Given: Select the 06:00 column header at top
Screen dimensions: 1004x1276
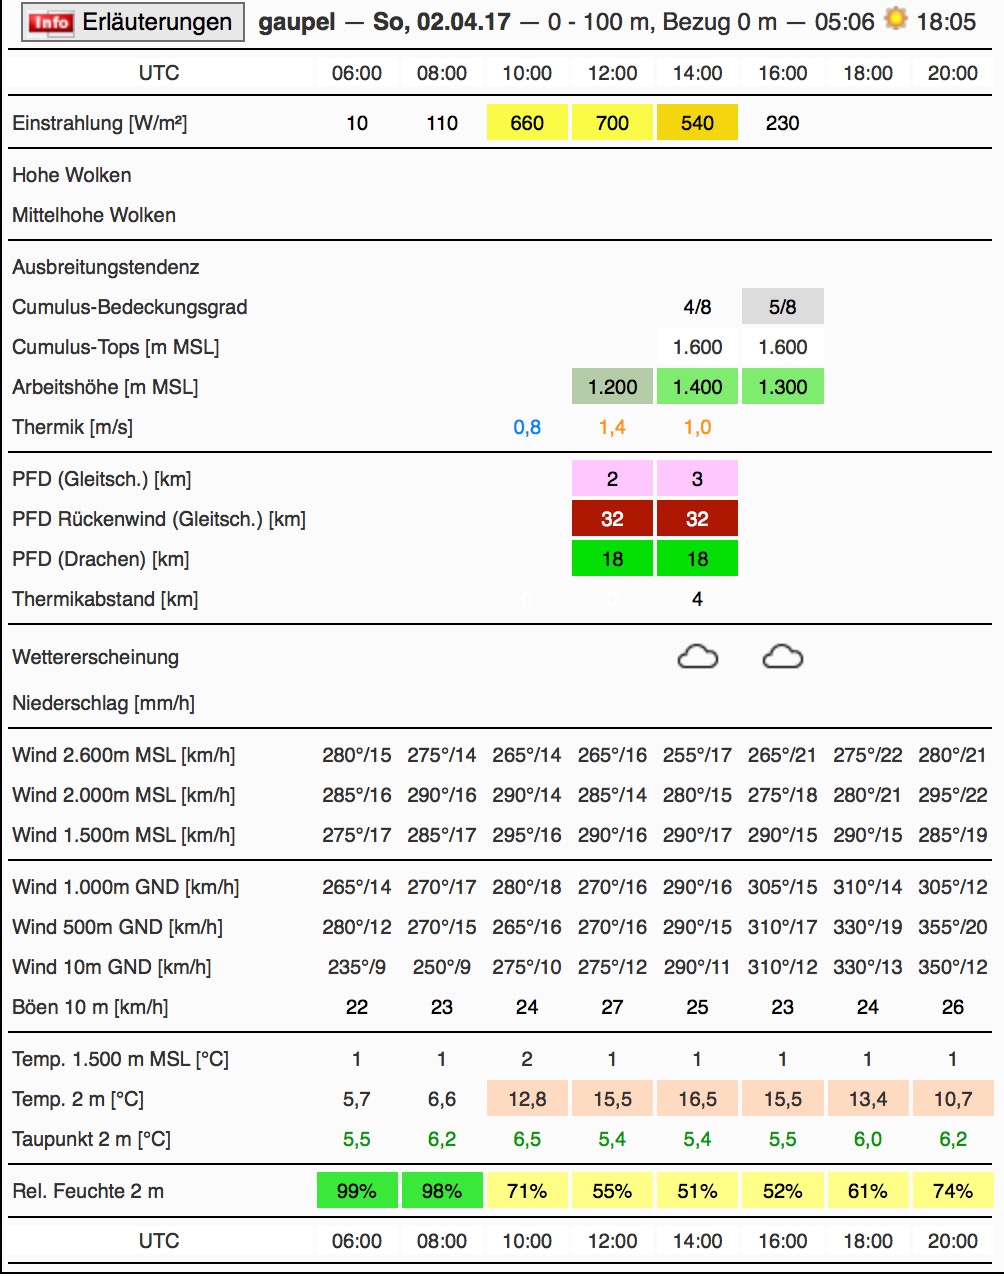Looking at the screenshot, I should point(357,73).
